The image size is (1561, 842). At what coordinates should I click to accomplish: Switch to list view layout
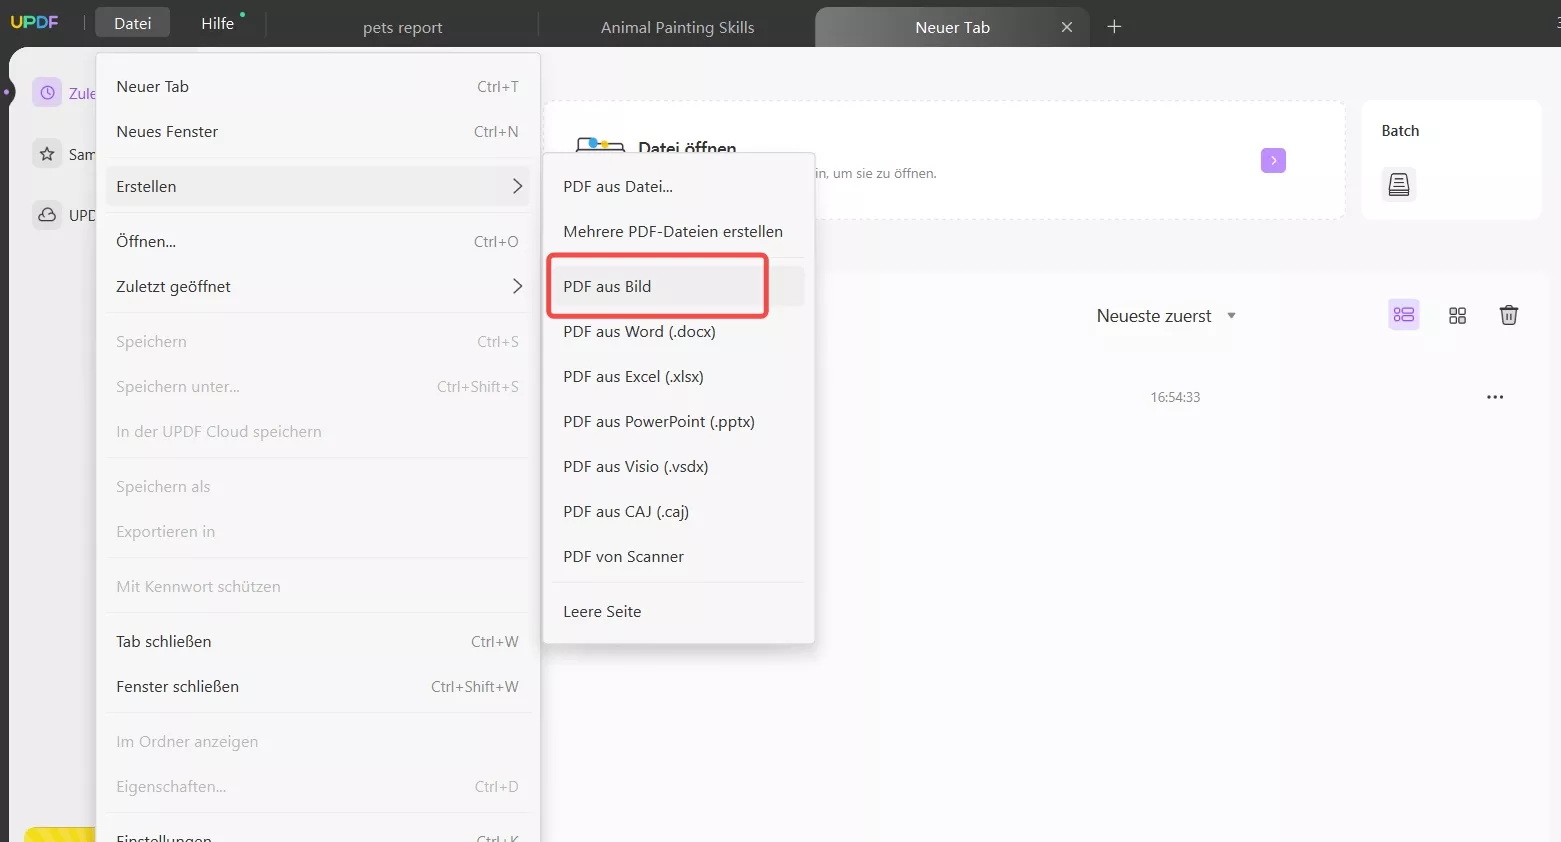[x=1404, y=315]
